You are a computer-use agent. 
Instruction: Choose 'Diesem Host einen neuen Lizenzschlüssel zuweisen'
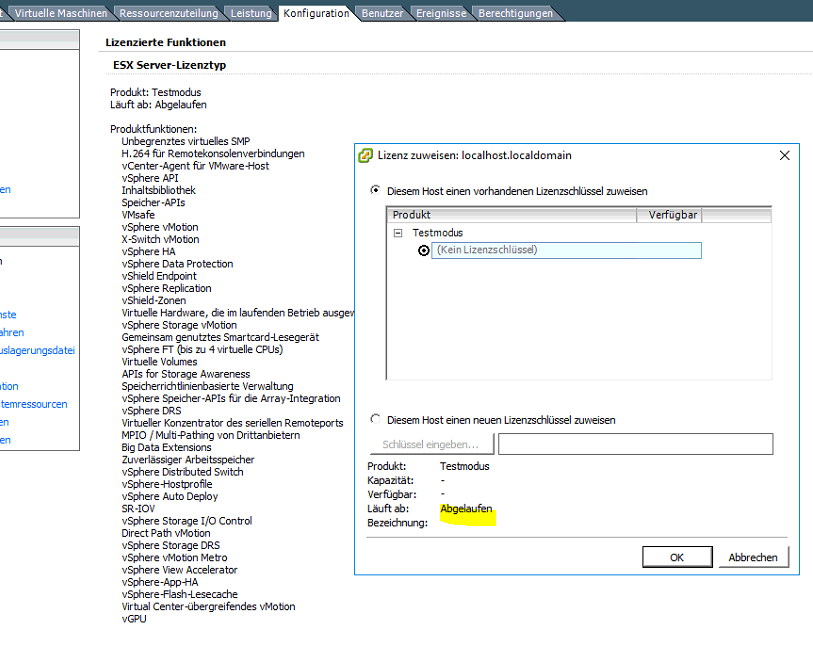(375, 419)
